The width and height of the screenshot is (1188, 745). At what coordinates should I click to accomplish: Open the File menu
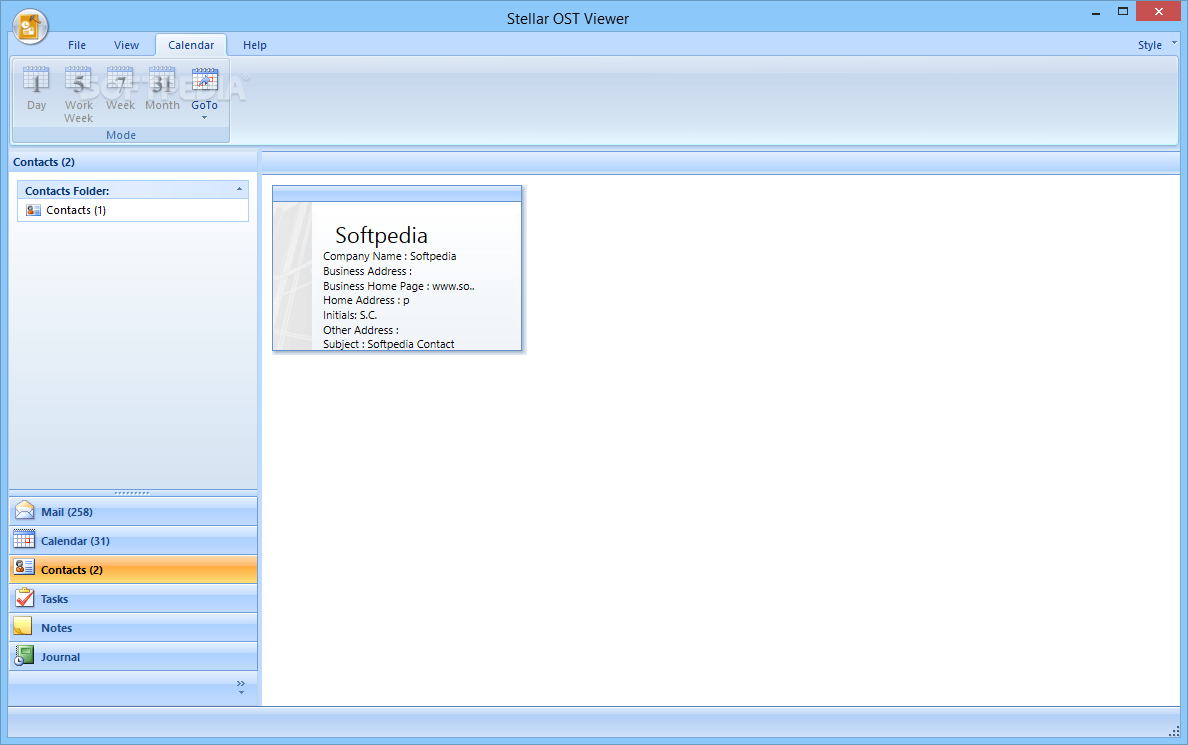coord(77,45)
